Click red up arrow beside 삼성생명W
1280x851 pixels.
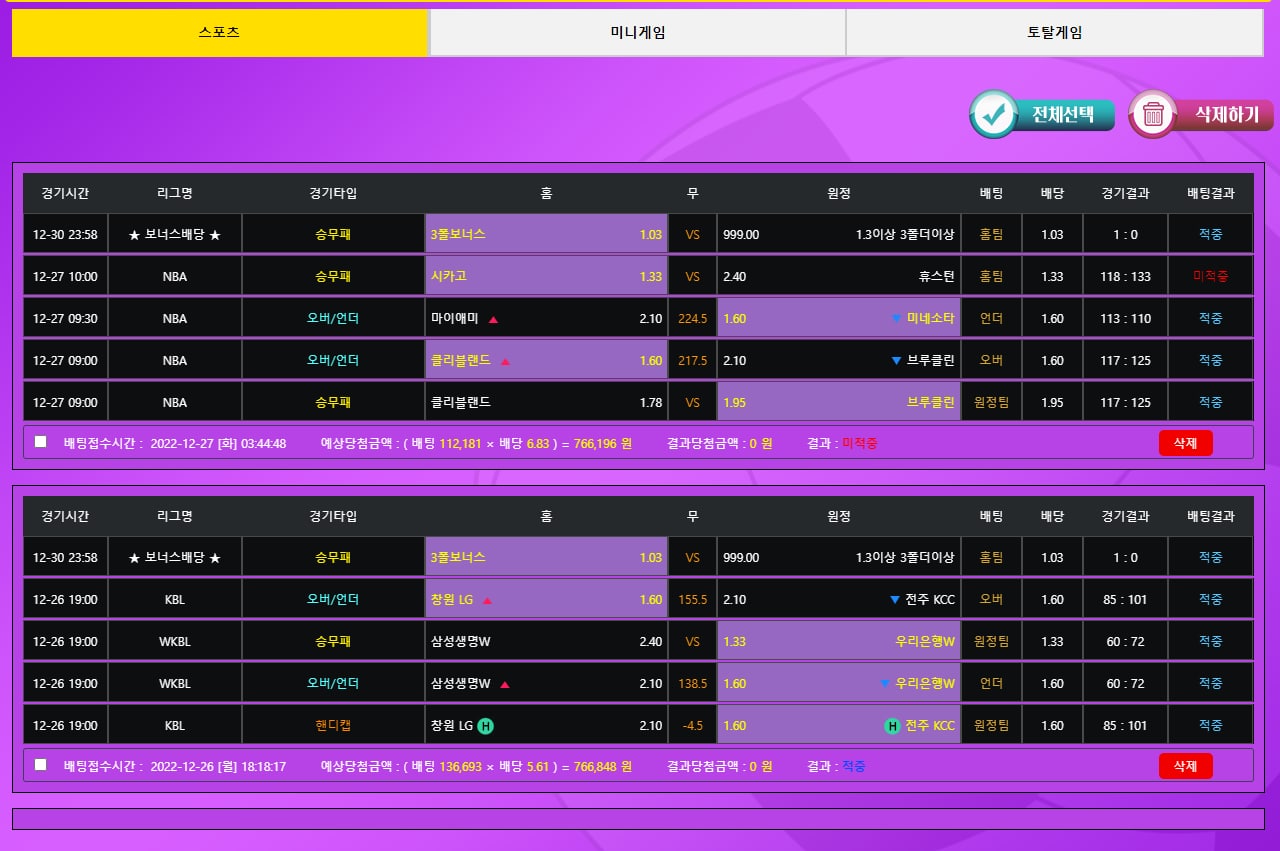pyautogui.click(x=505, y=685)
